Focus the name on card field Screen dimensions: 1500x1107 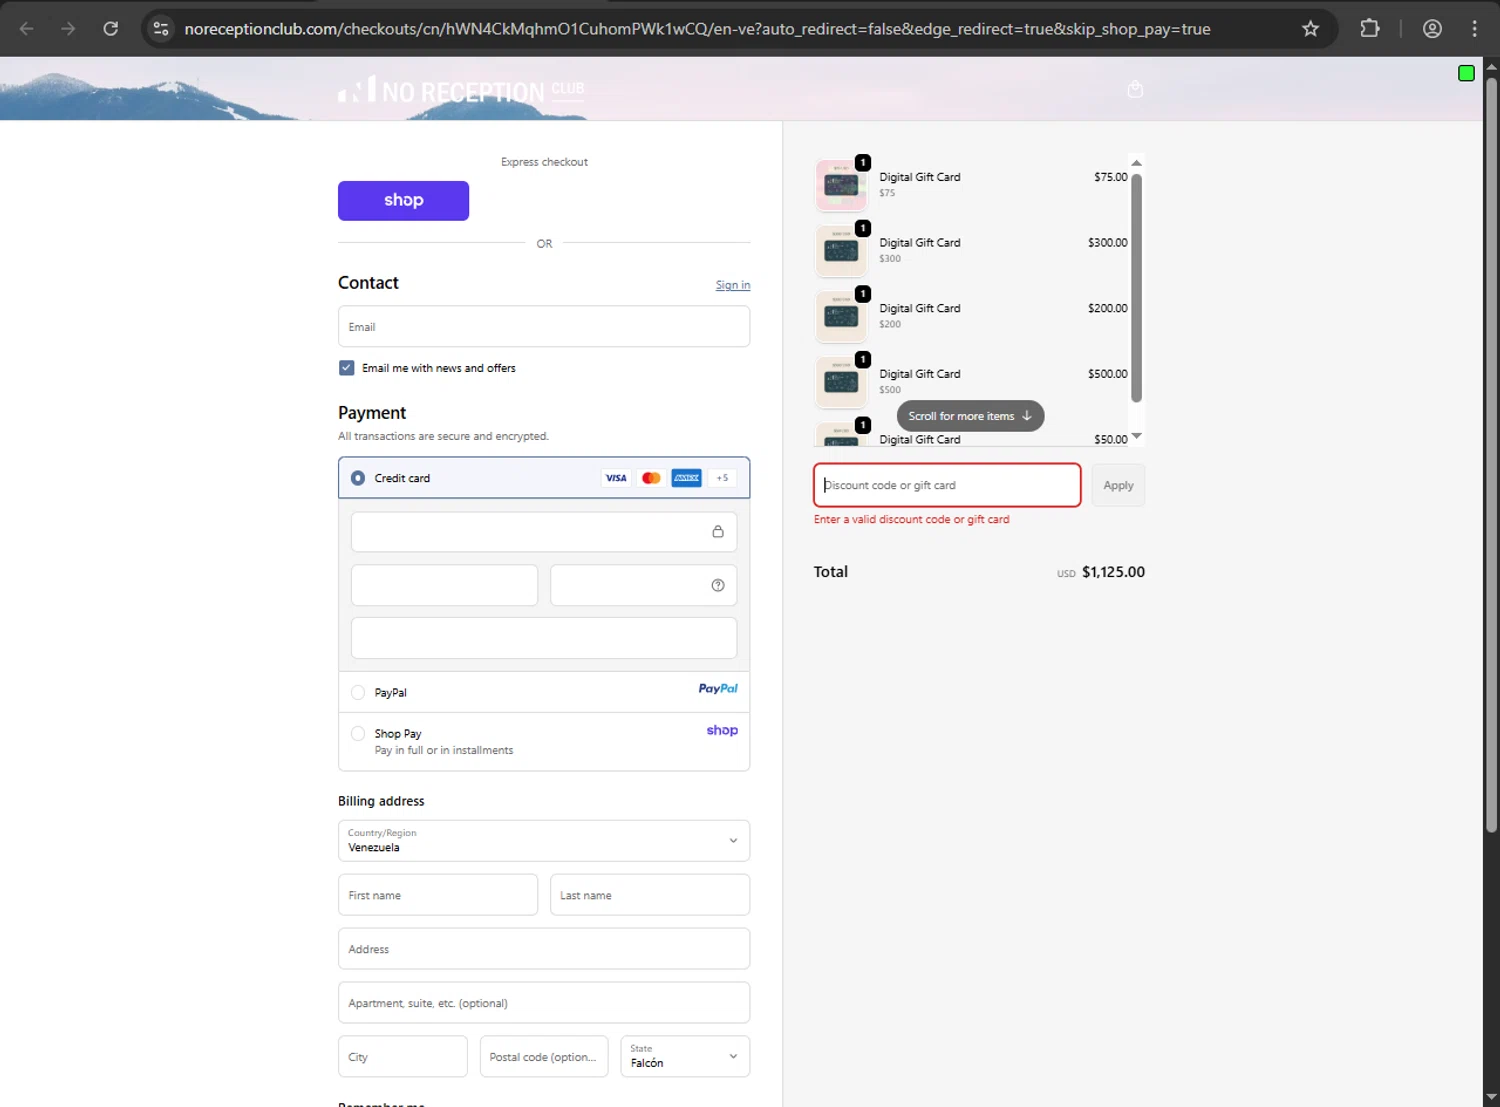544,638
